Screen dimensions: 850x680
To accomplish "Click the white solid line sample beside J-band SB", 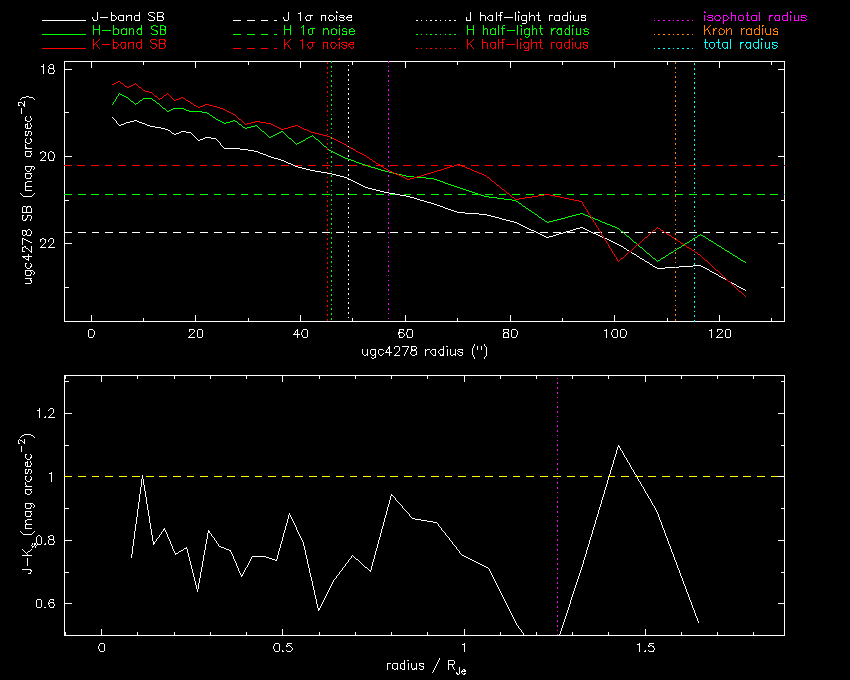I will pyautogui.click(x=64, y=21).
